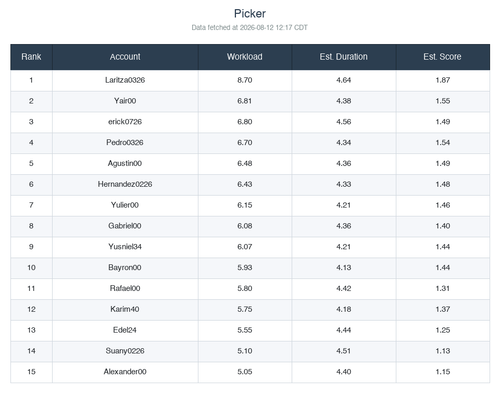Image resolution: width=500 pixels, height=398 pixels.
Task: Click duration 4.34 for Pedro0326
Action: [x=344, y=143]
